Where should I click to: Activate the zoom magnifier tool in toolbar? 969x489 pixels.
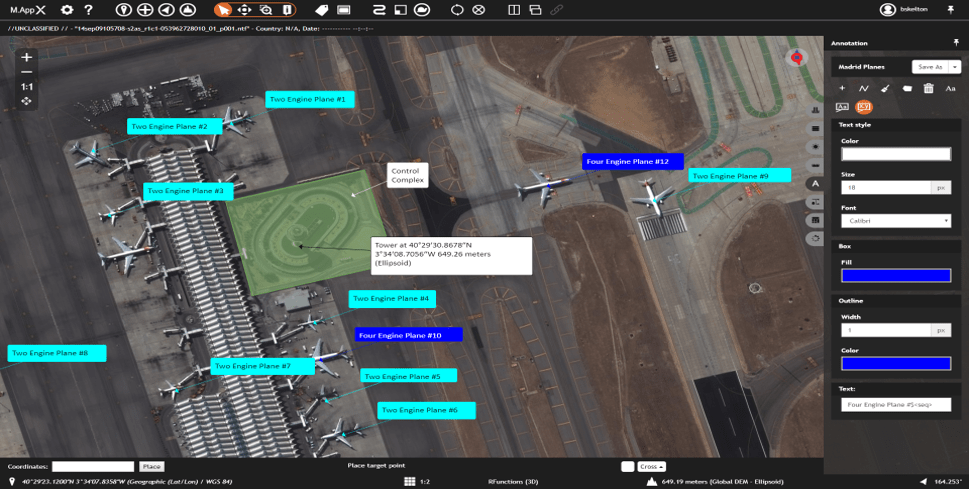[x=266, y=9]
